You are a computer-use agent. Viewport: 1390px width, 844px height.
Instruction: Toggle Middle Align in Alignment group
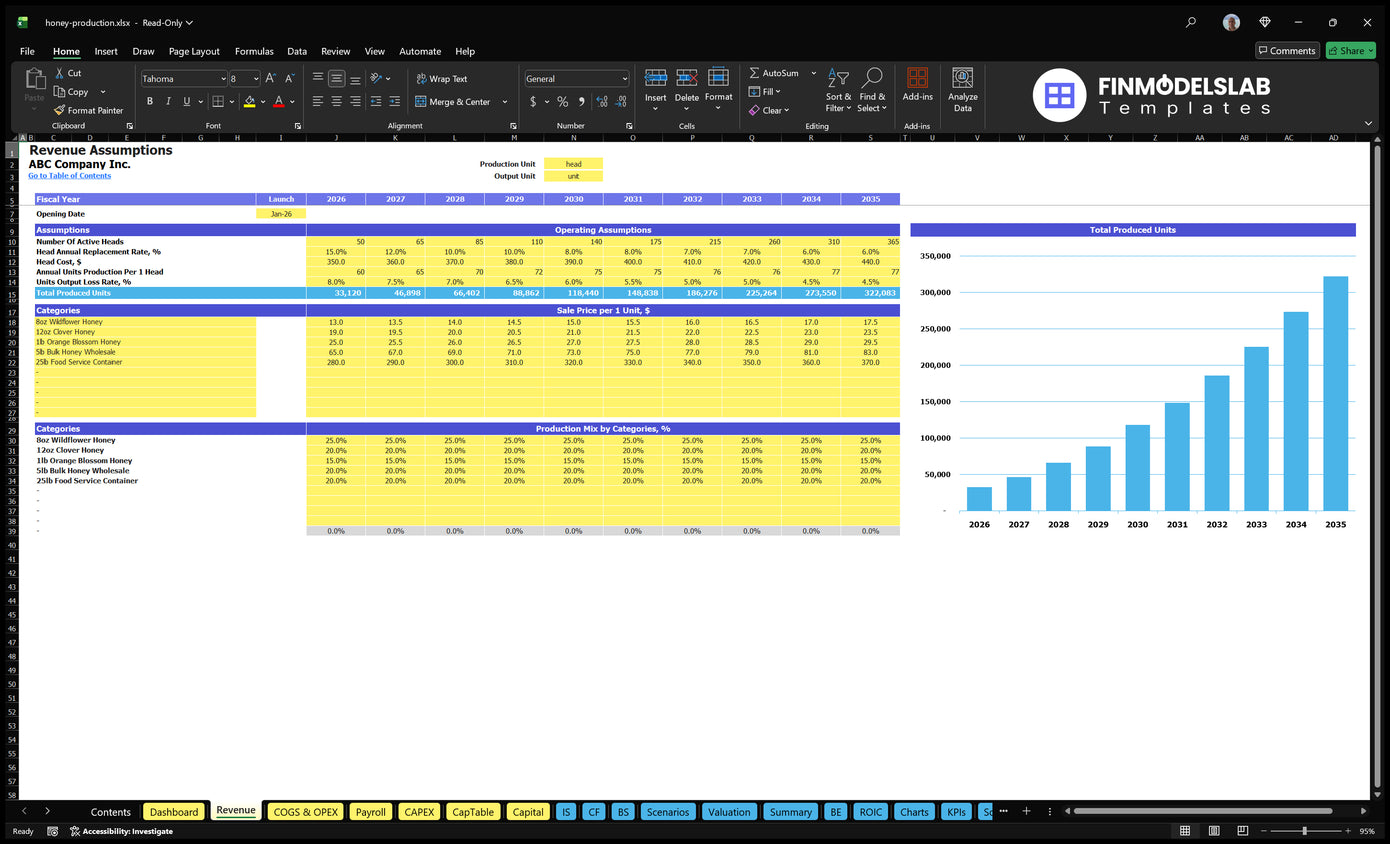[337, 78]
